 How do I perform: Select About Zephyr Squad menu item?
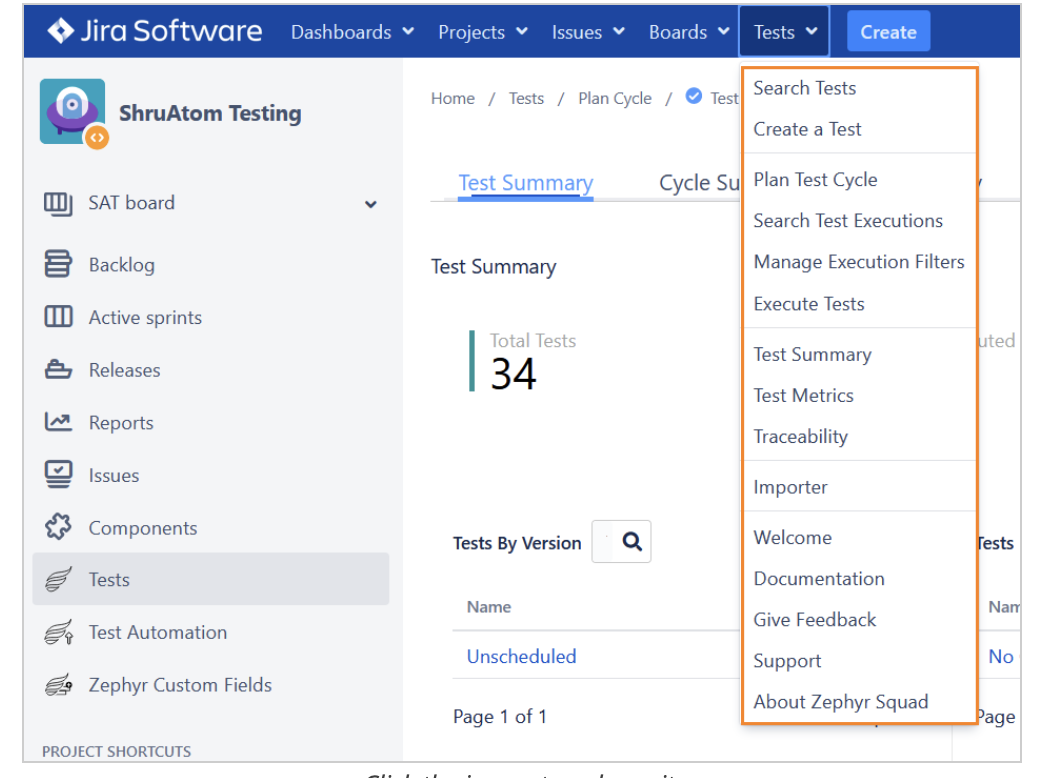840,702
